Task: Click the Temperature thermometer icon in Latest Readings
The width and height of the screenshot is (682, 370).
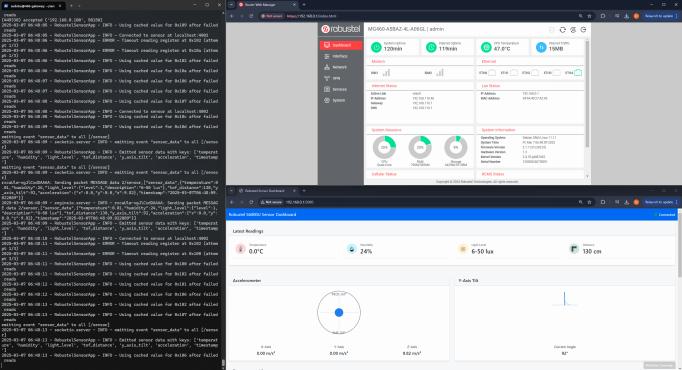Action: (241, 249)
